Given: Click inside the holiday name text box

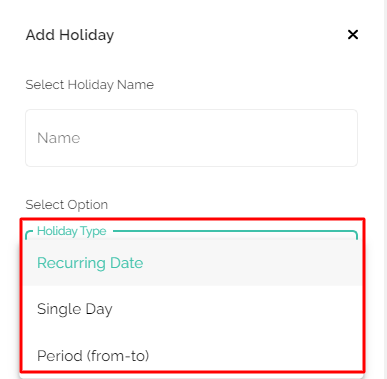Looking at the screenshot, I should tap(191, 138).
